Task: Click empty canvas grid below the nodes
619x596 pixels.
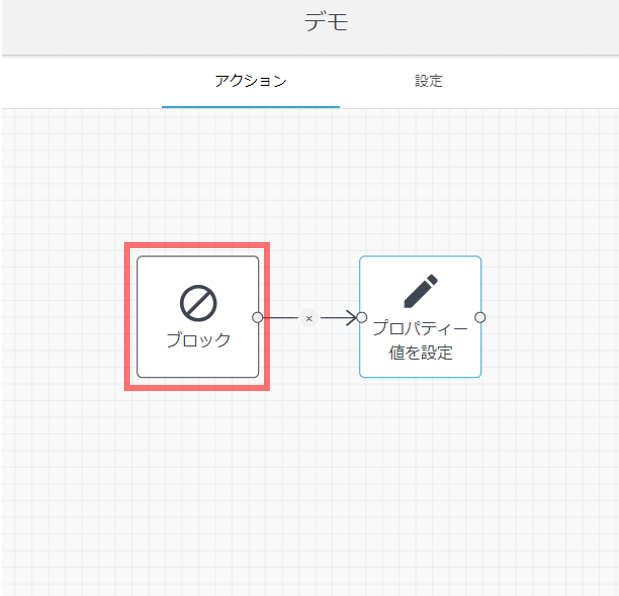Action: pyautogui.click(x=310, y=480)
